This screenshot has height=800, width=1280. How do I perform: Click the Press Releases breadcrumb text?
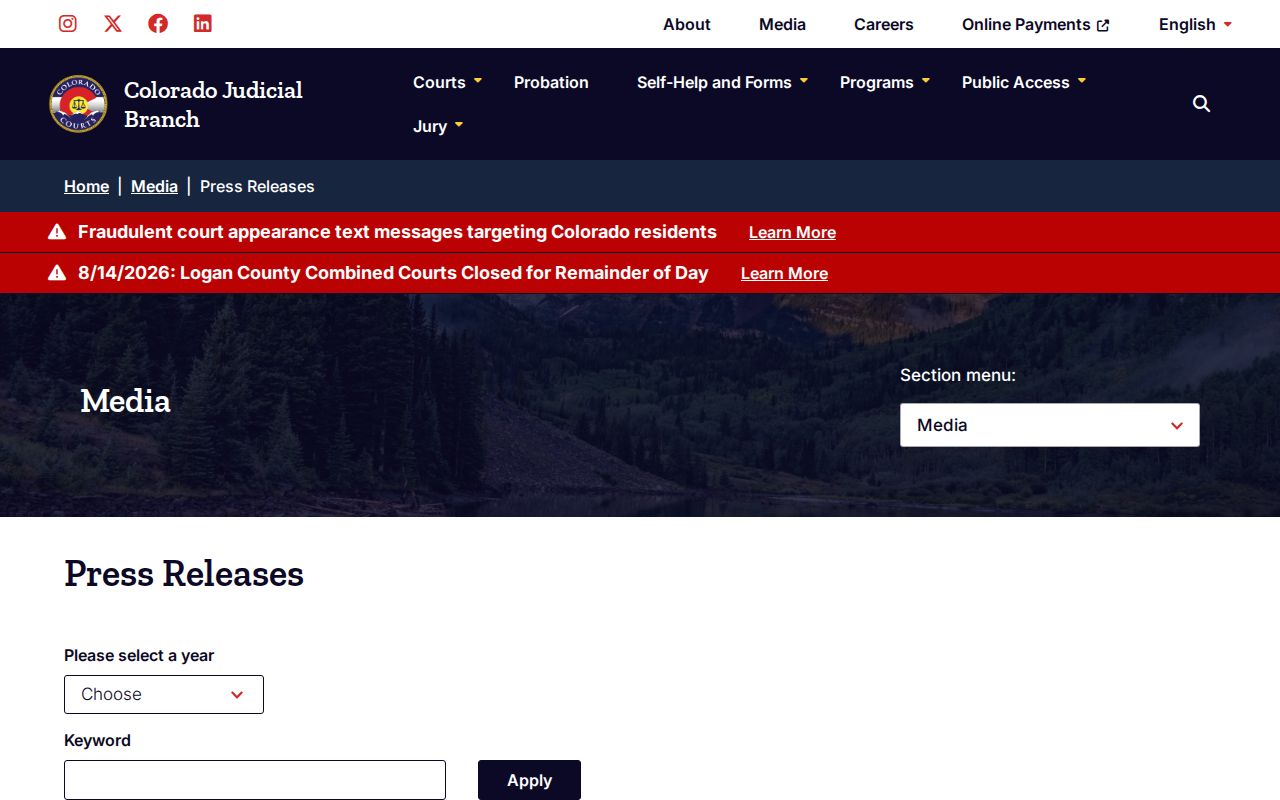pos(257,186)
